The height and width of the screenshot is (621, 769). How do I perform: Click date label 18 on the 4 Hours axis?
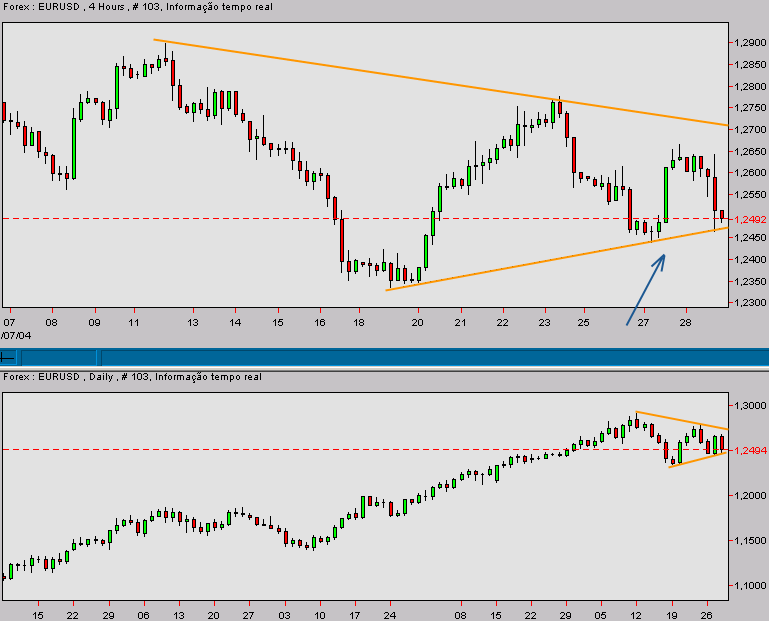[359, 322]
